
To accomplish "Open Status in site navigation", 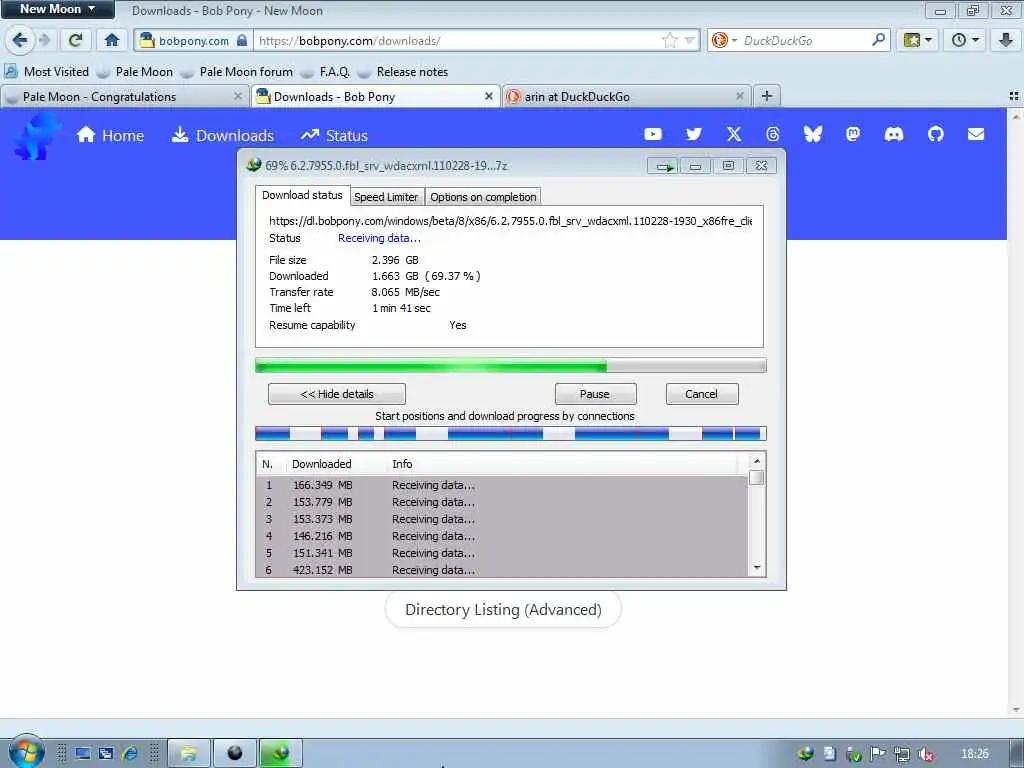I will pos(334,135).
